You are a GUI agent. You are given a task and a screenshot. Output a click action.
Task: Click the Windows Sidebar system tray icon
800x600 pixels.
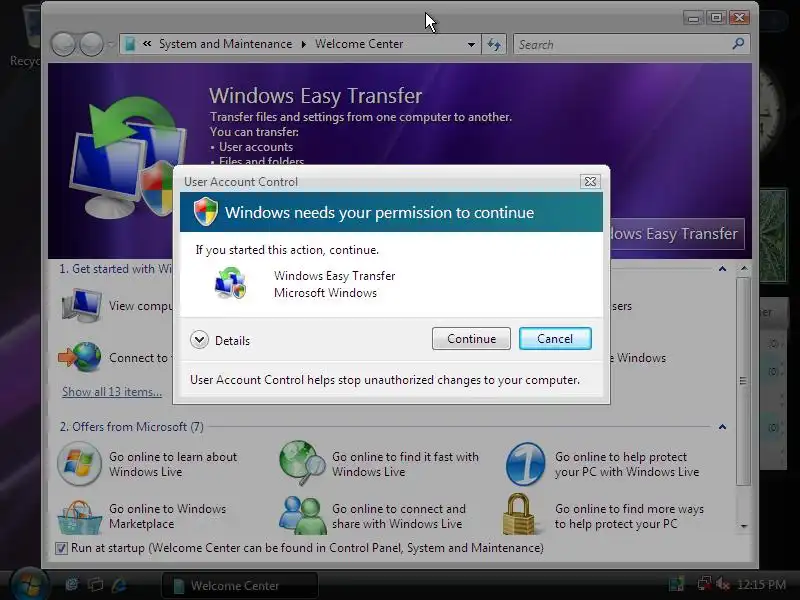tap(677, 584)
